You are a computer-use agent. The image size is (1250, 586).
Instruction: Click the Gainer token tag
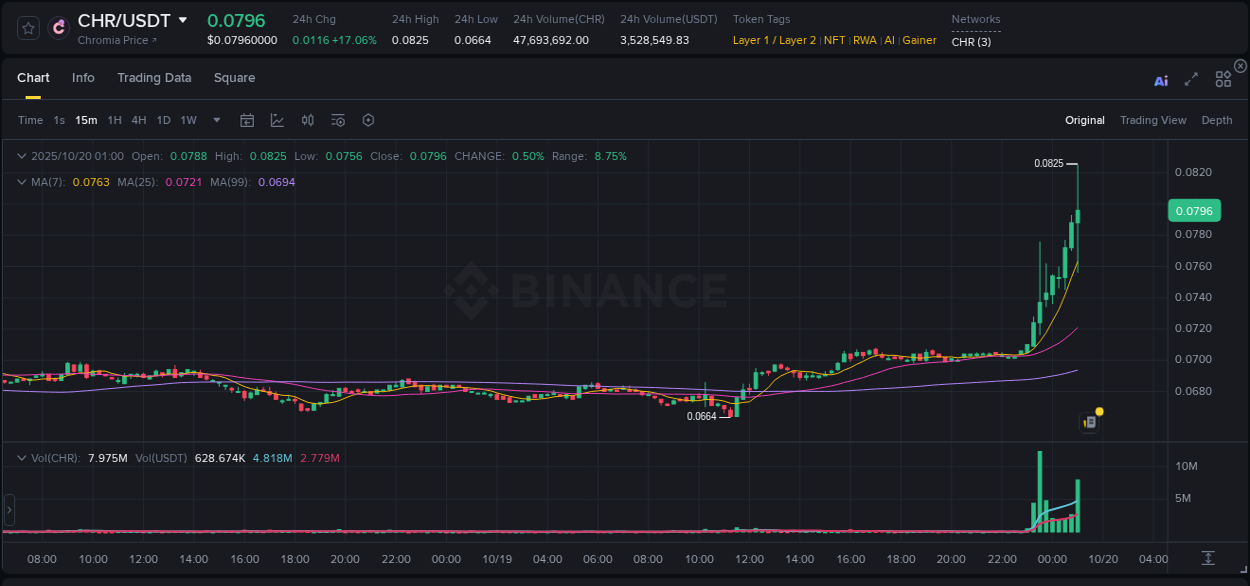pyautogui.click(x=919, y=41)
